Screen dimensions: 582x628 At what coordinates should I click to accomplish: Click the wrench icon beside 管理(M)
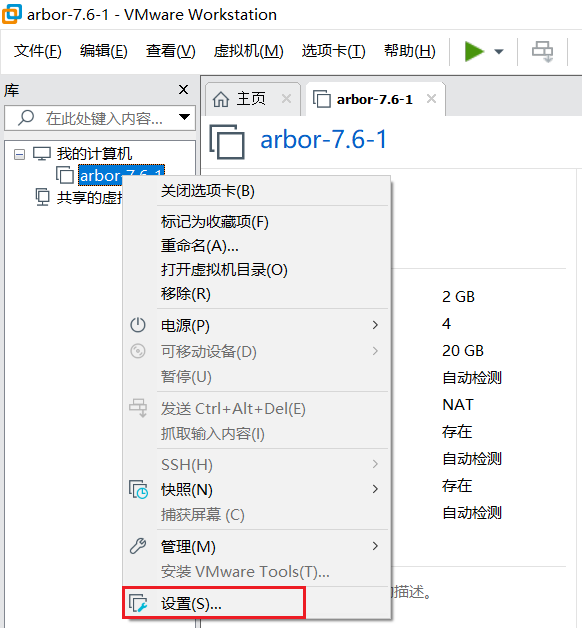click(138, 546)
